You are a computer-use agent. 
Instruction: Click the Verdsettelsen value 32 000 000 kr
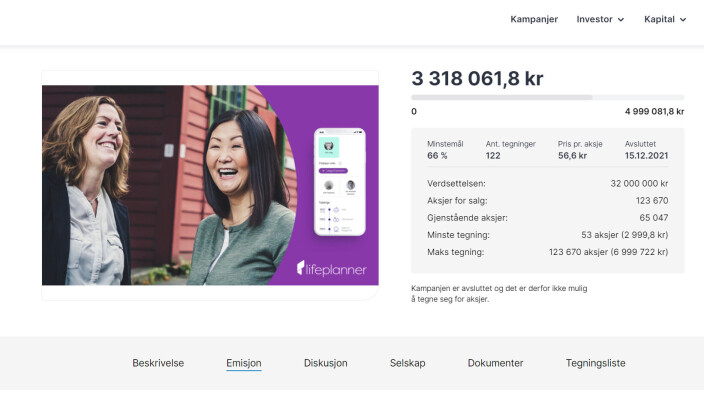639,183
